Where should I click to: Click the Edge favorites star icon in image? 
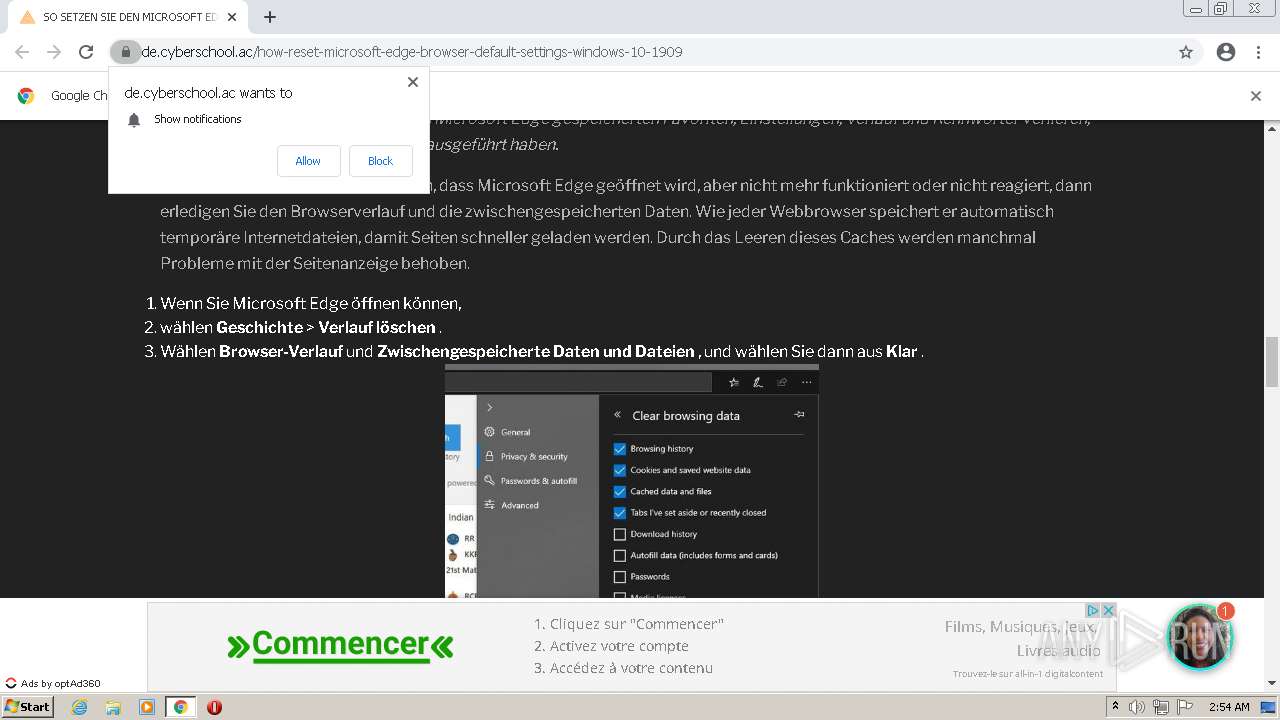[x=734, y=382]
